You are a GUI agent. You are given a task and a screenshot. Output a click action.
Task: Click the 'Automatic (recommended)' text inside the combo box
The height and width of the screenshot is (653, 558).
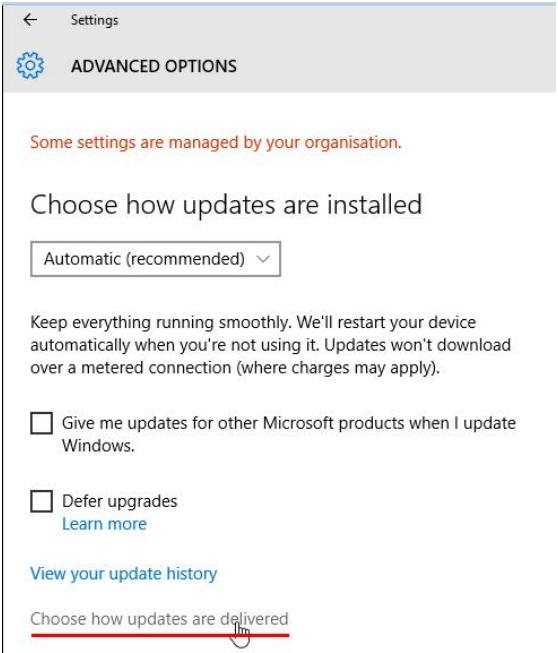pyautogui.click(x=144, y=259)
